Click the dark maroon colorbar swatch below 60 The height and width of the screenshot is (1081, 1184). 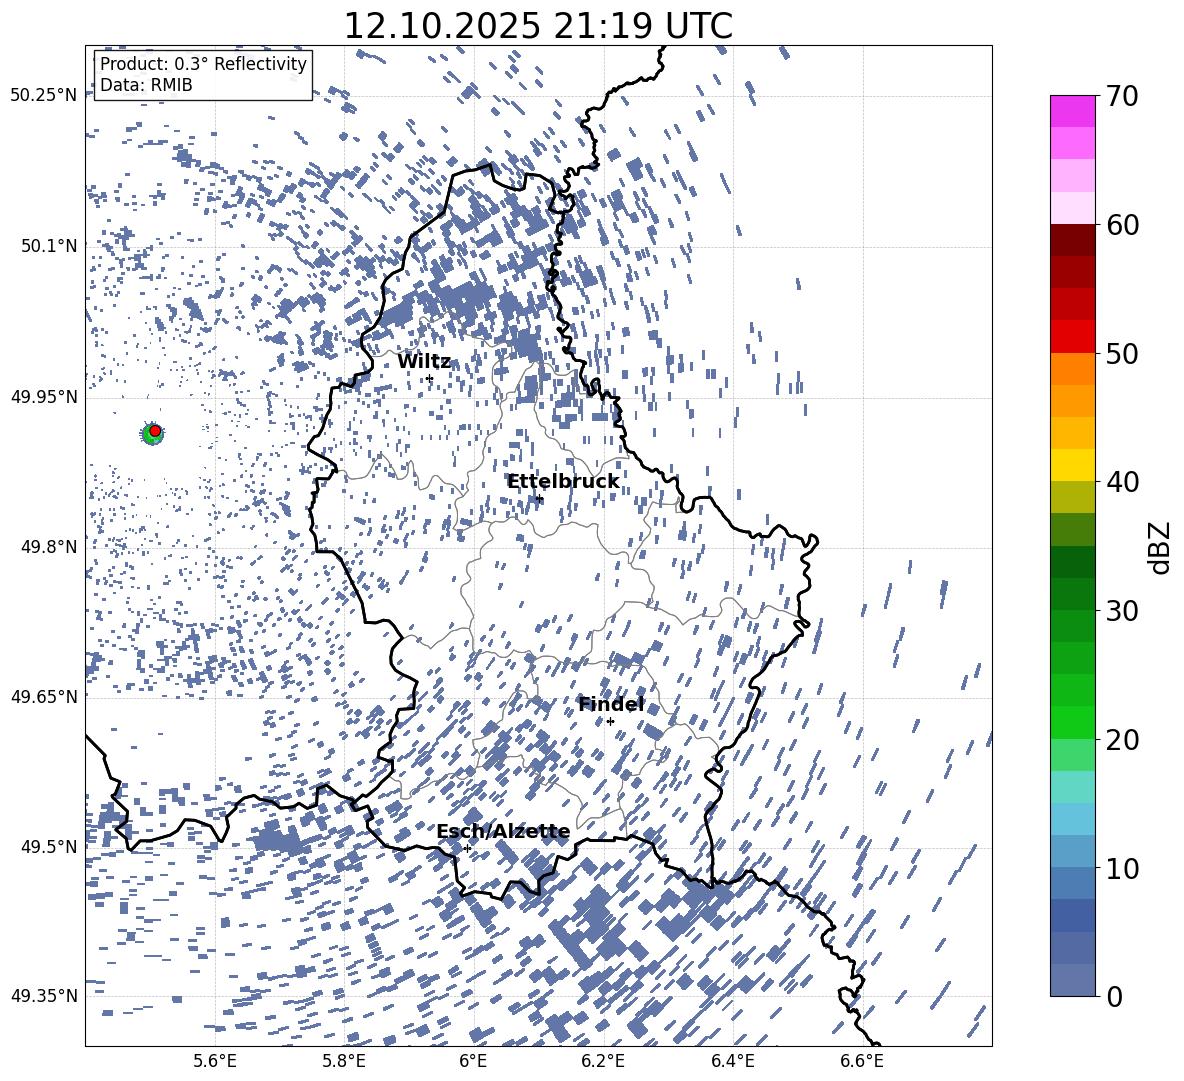pyautogui.click(x=1072, y=240)
